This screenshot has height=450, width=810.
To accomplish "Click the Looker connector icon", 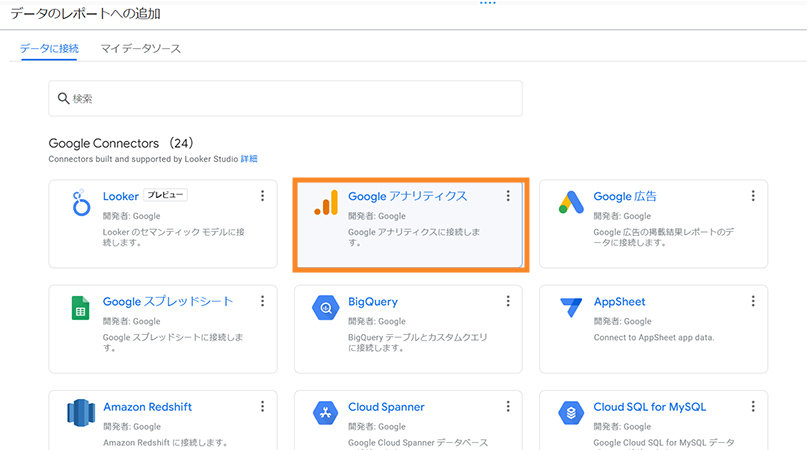I will (x=81, y=203).
